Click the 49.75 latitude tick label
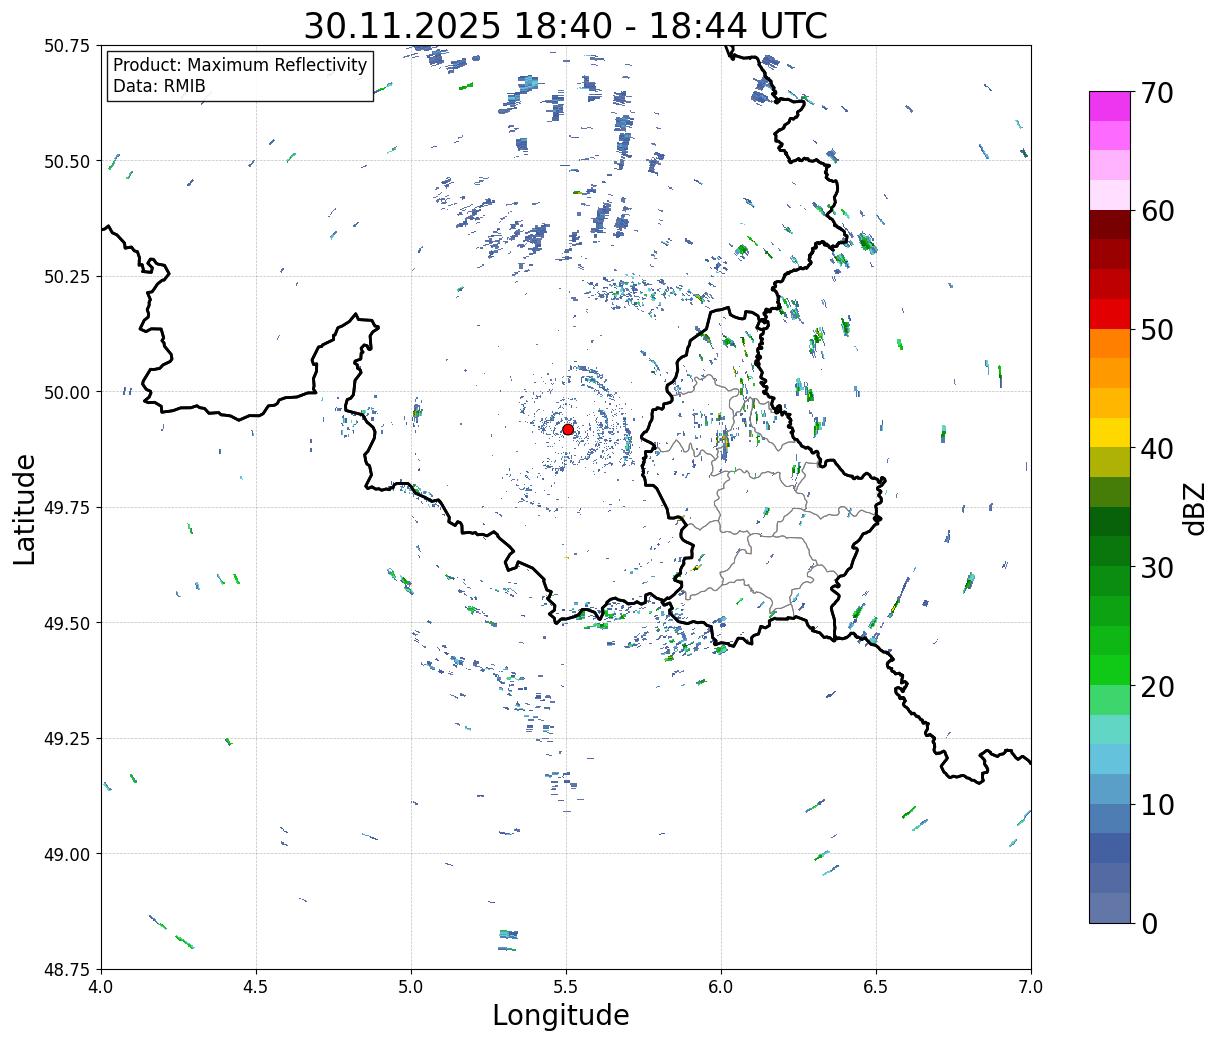This screenshot has width=1219, height=1040. 66,508
